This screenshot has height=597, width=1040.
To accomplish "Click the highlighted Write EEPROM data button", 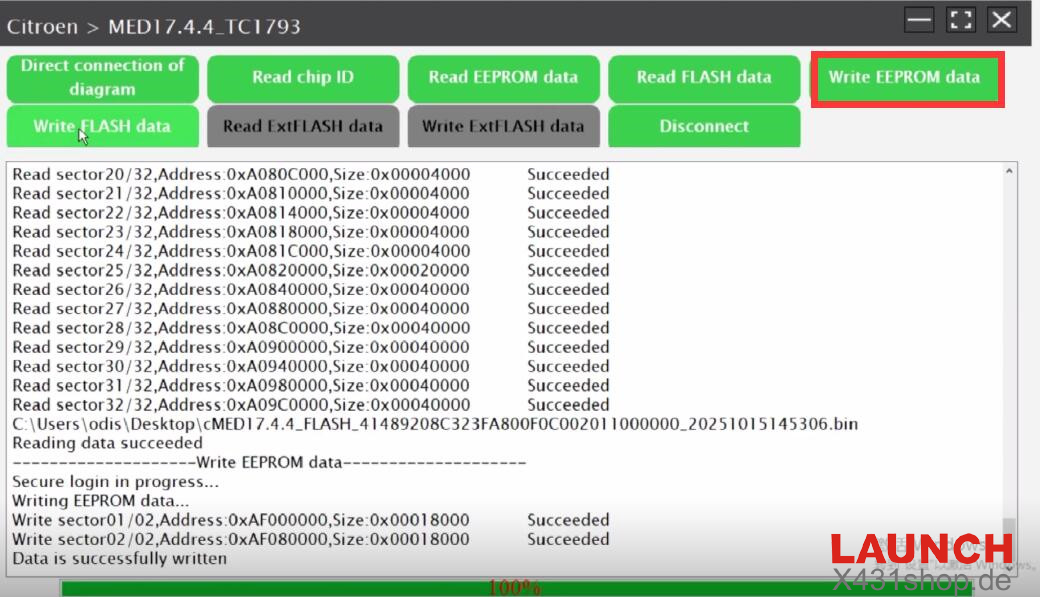I will [x=904, y=78].
